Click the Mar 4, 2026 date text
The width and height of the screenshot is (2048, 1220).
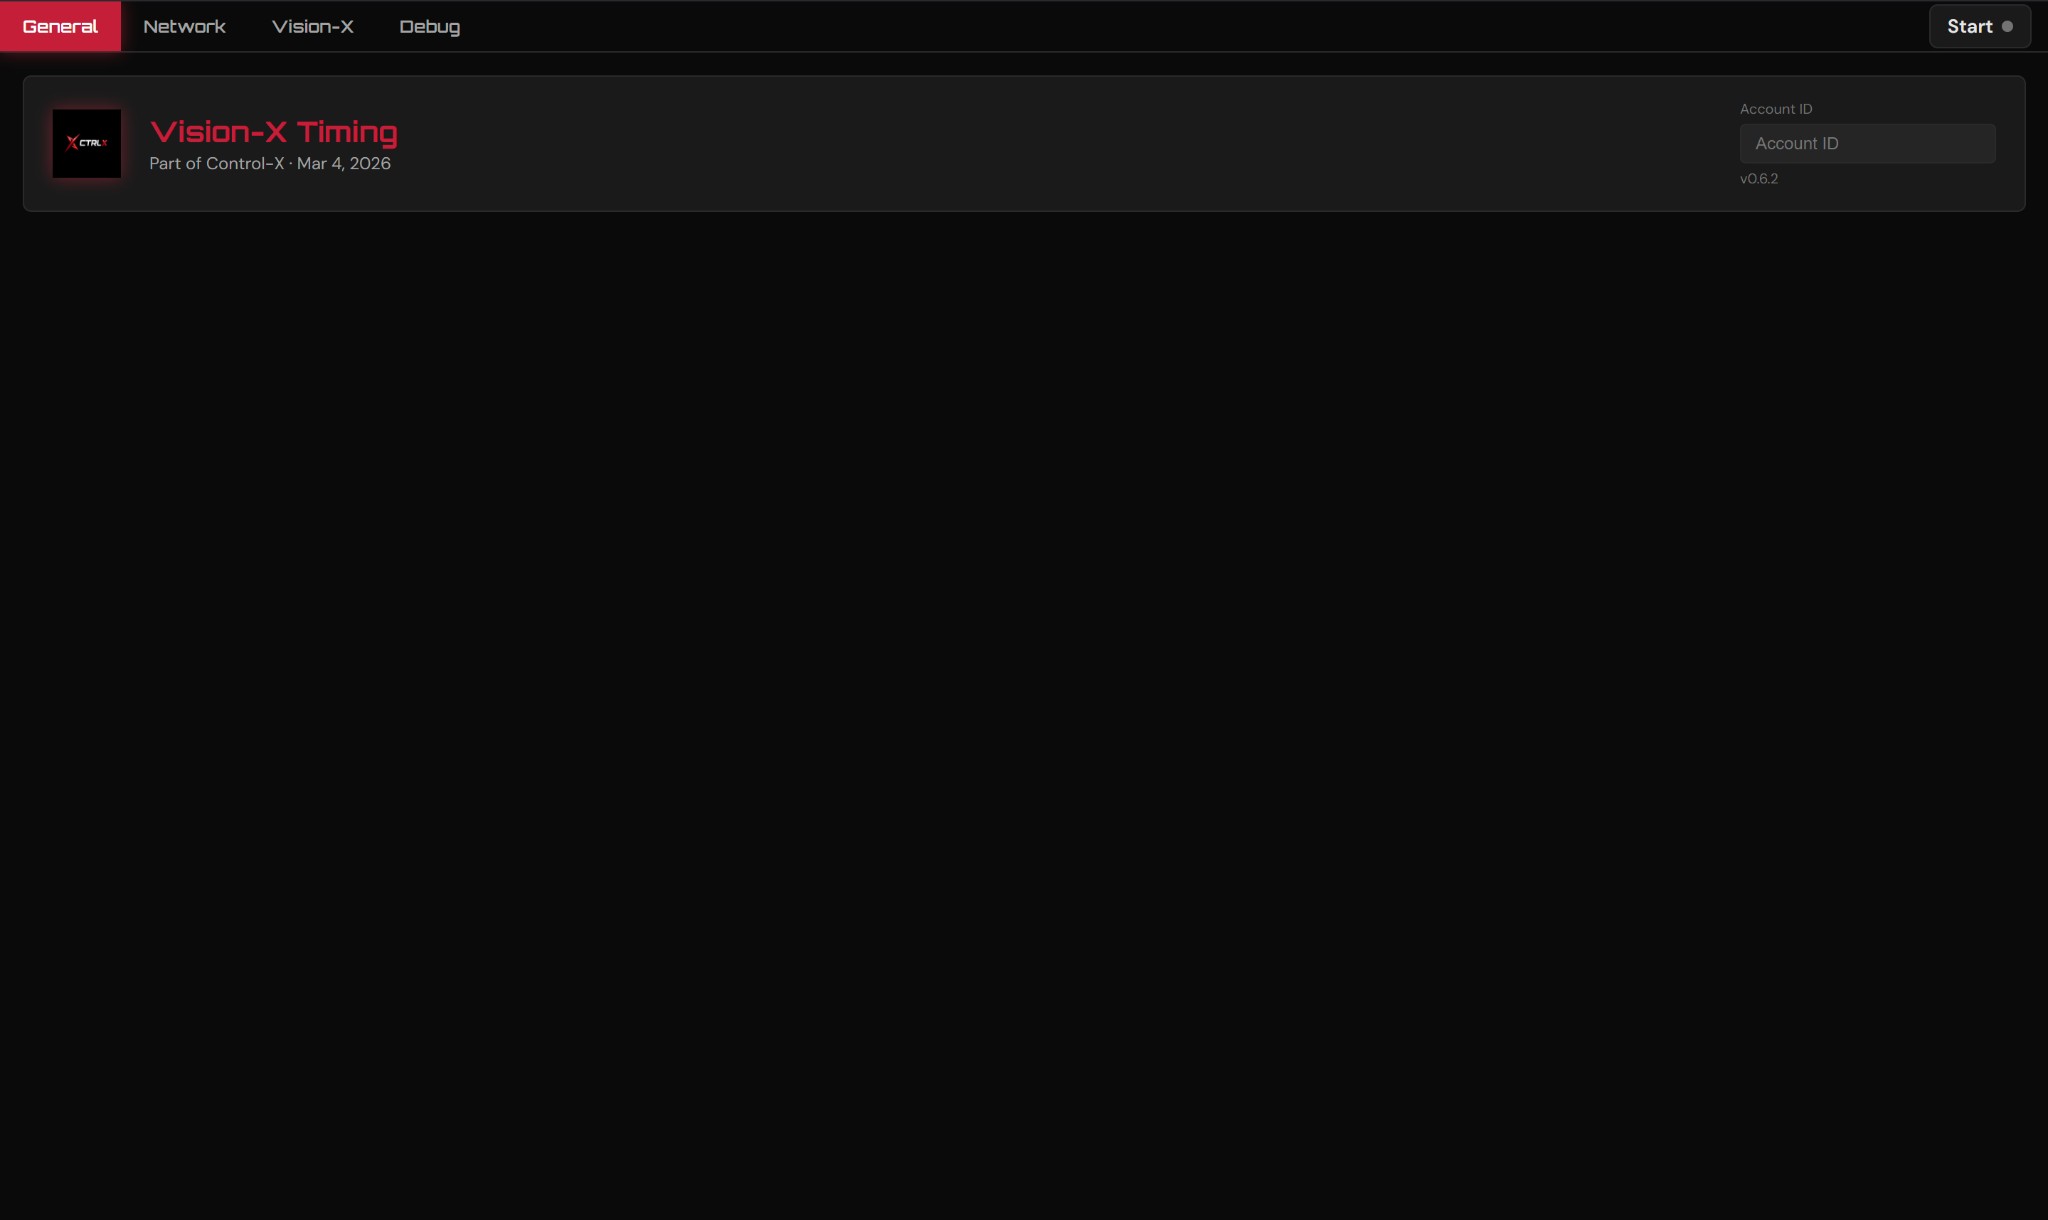pos(343,164)
